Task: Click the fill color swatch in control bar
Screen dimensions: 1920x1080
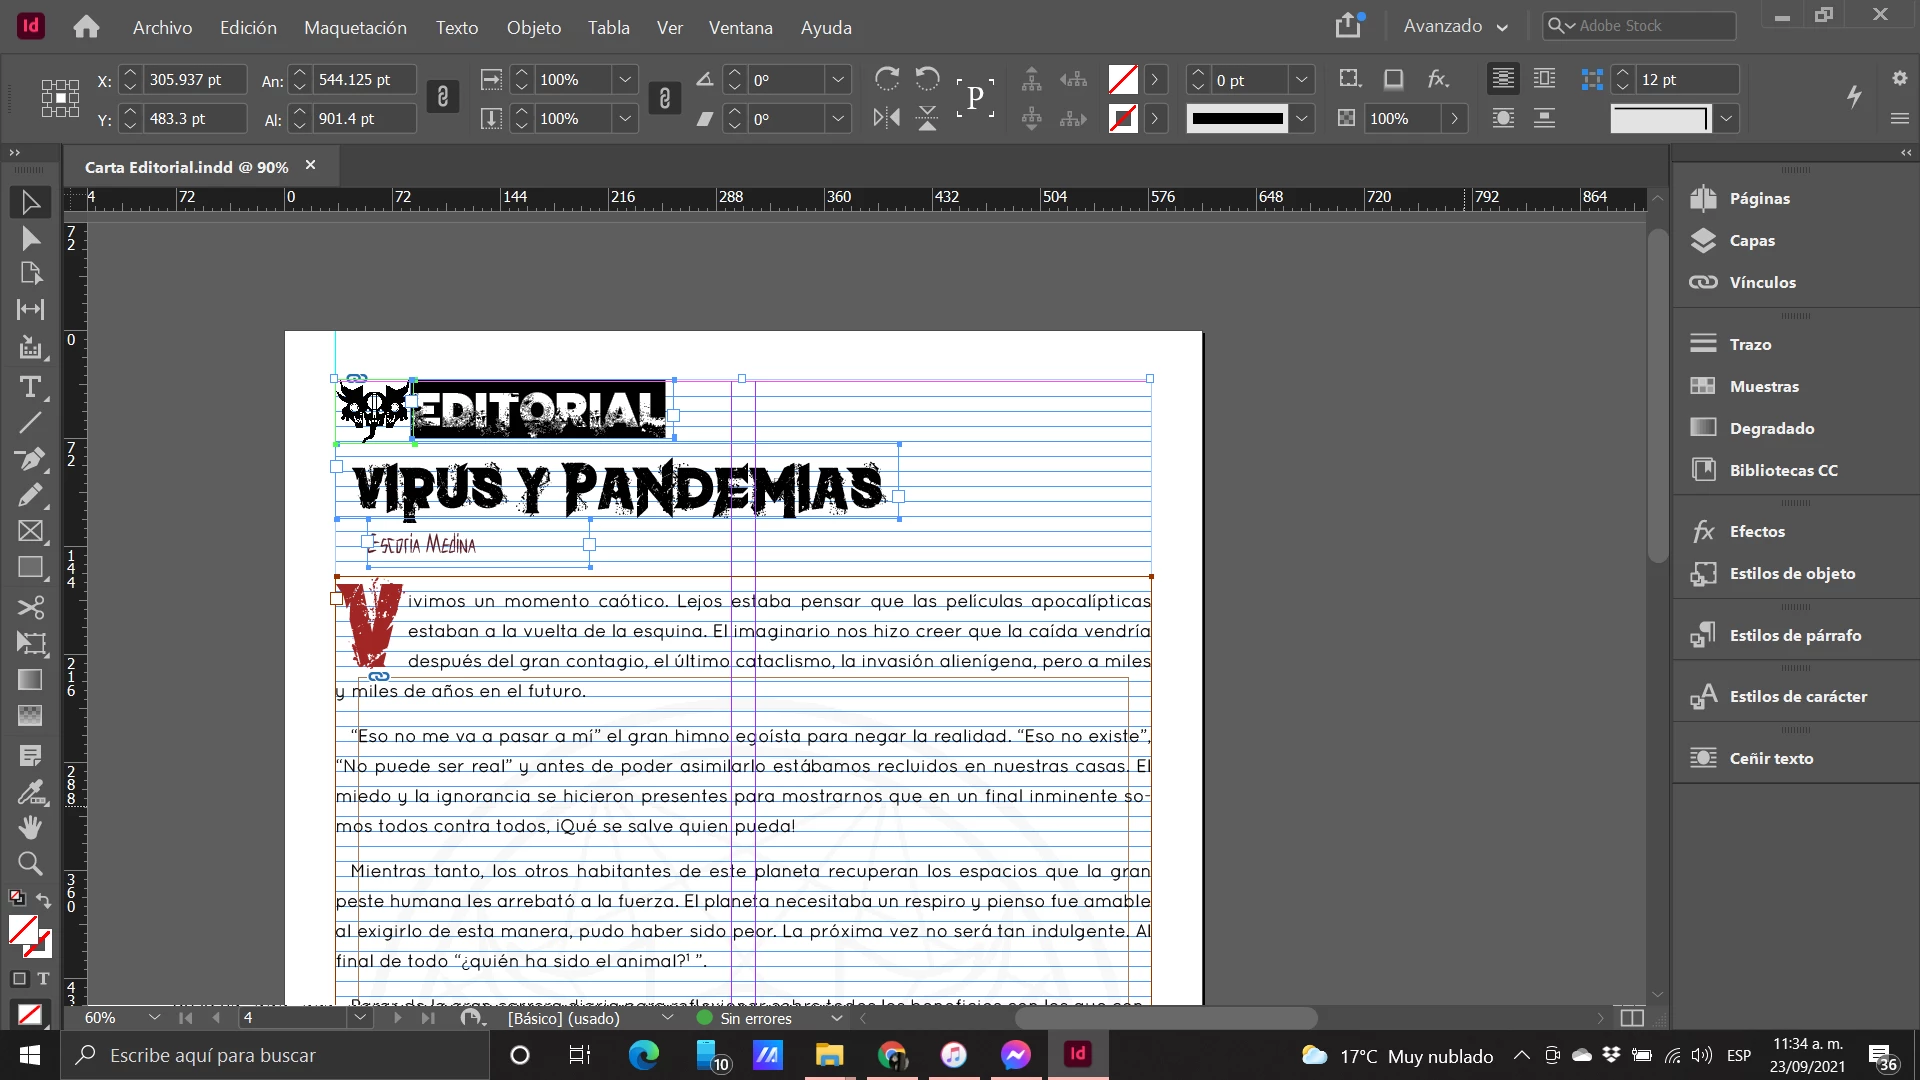Action: 1123,79
